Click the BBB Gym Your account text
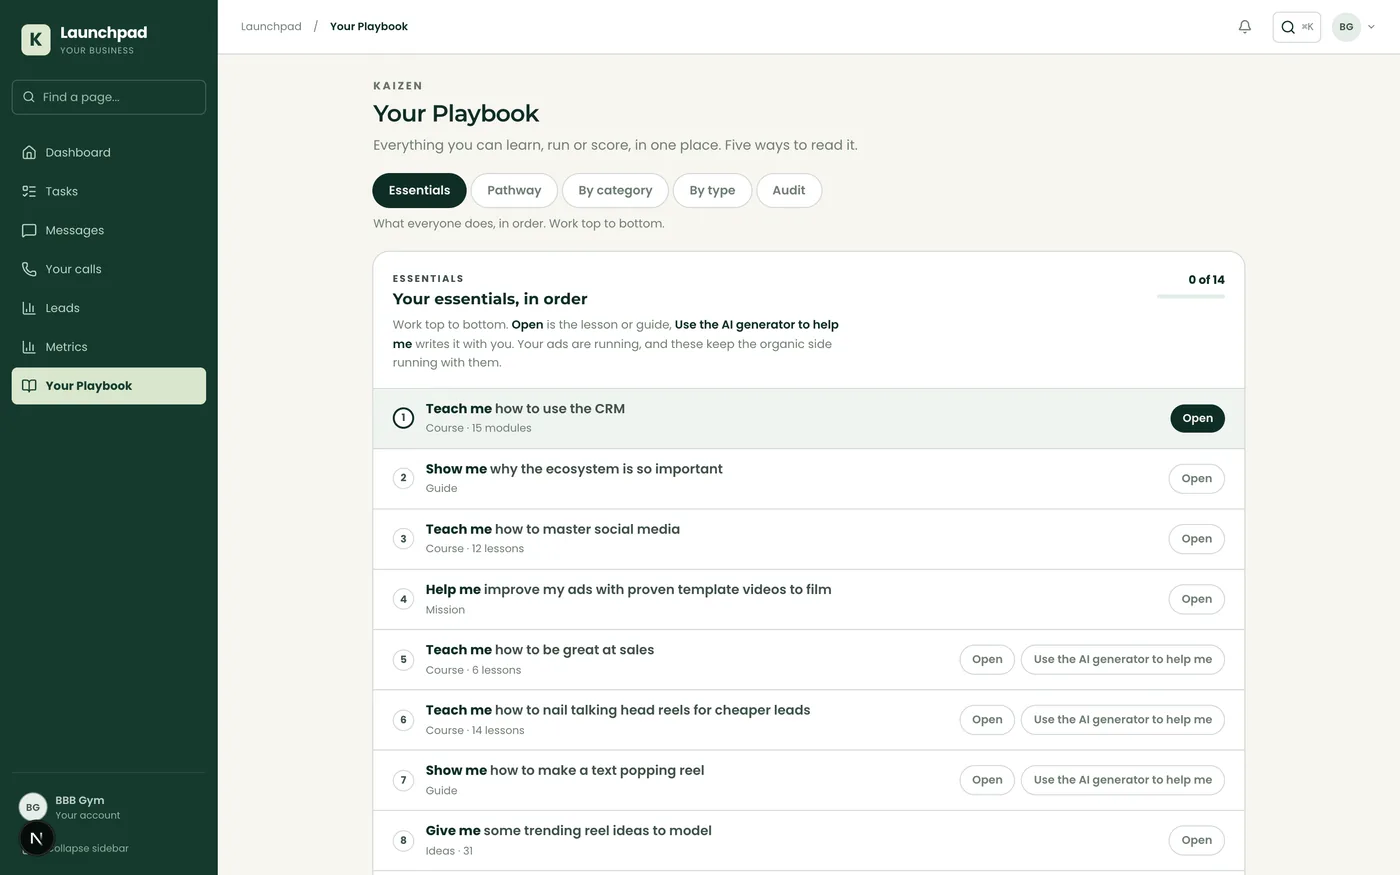The image size is (1400, 875). pos(87,807)
